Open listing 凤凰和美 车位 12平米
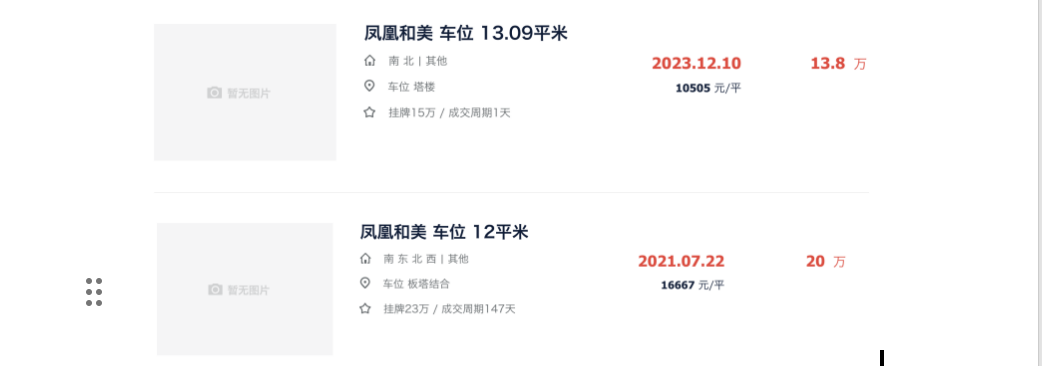1042x366 pixels. (x=444, y=232)
